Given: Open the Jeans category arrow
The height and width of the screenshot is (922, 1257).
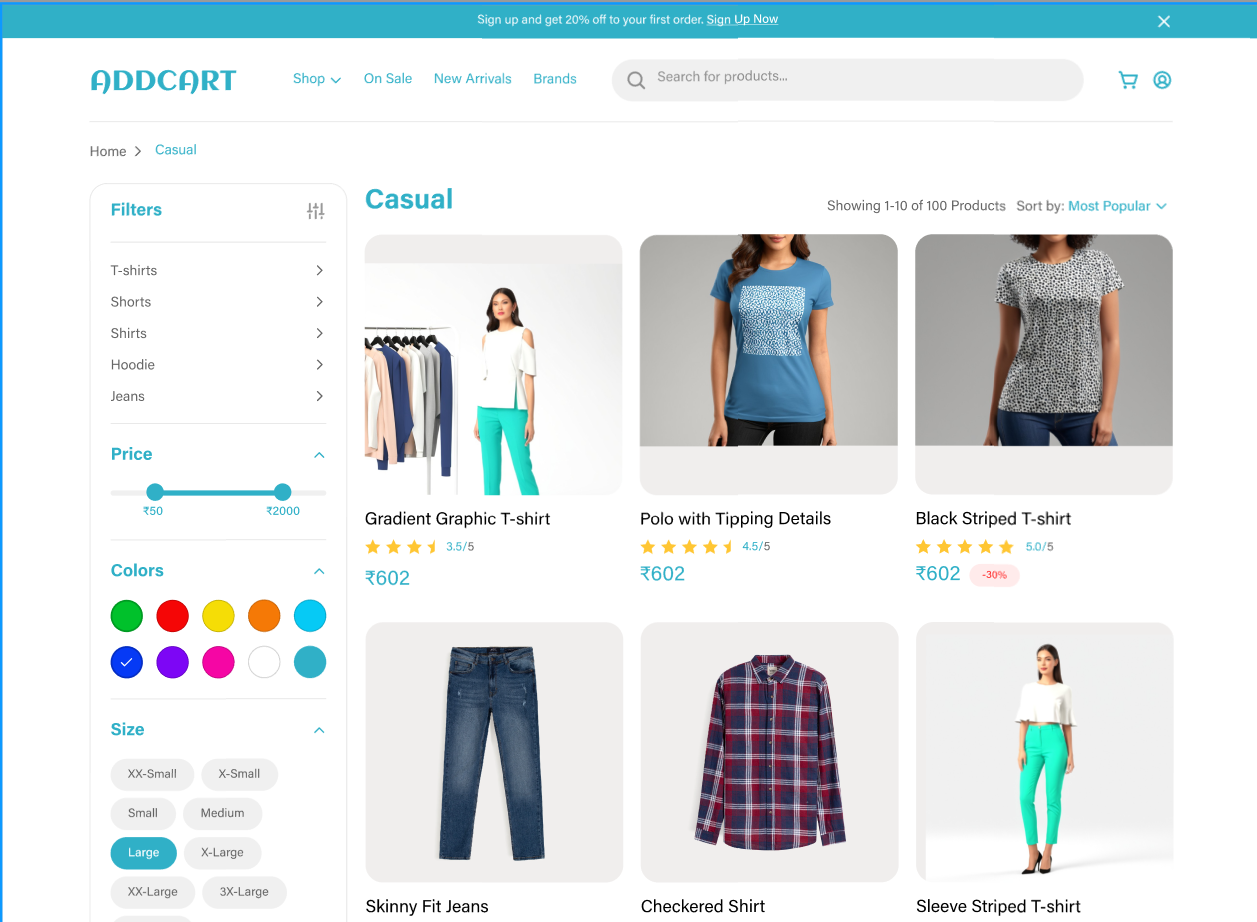Looking at the screenshot, I should point(319,396).
